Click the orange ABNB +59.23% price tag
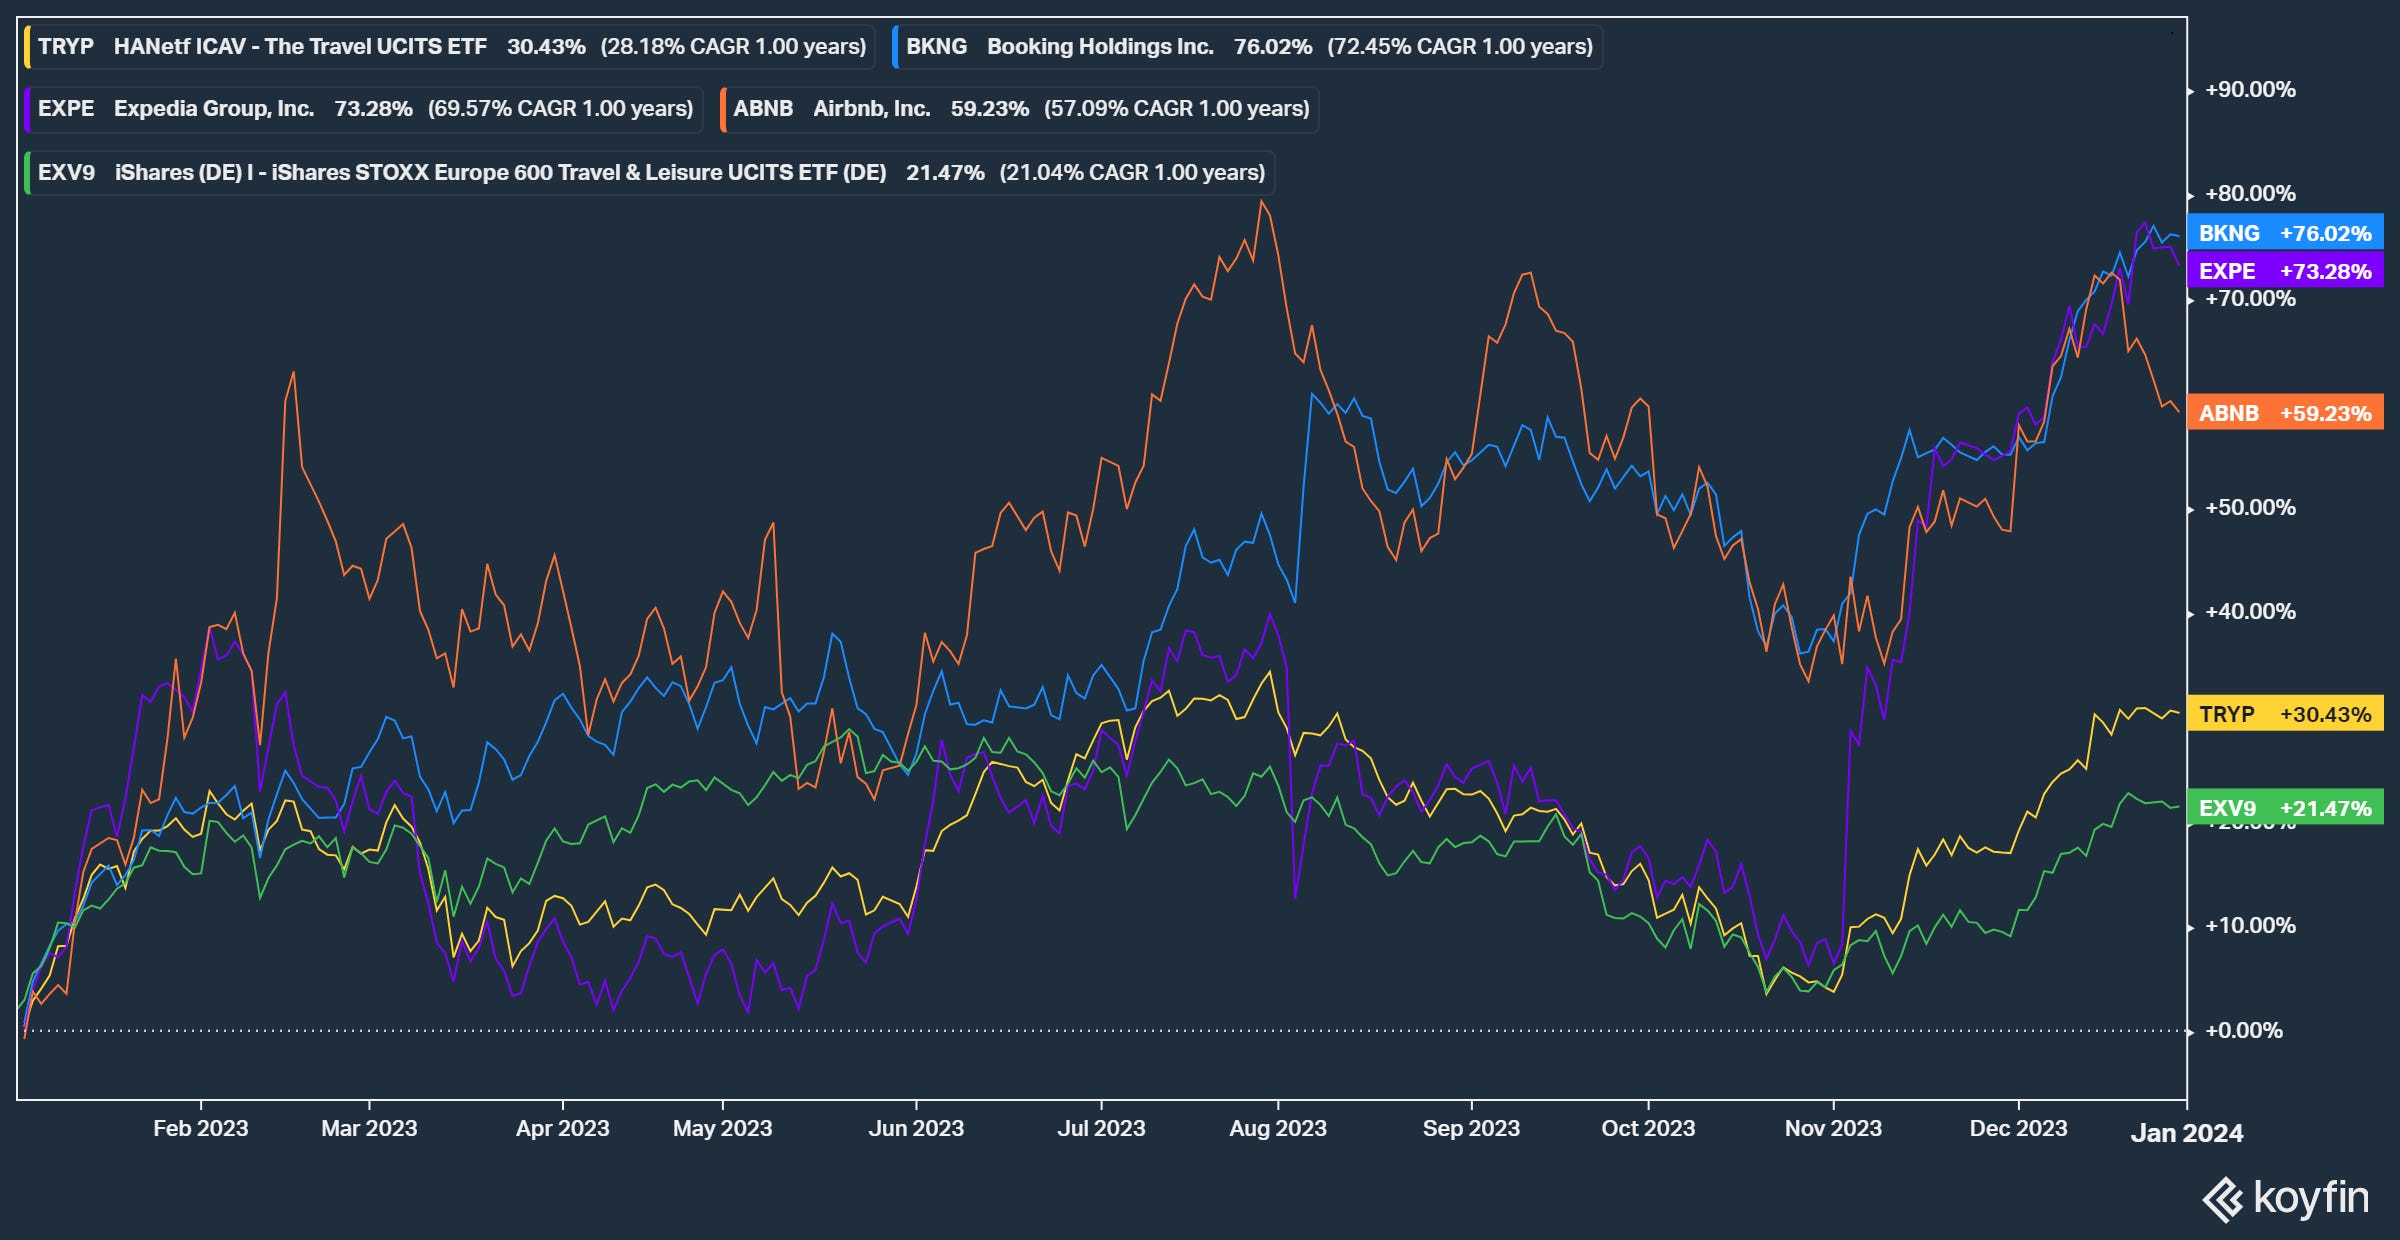This screenshot has height=1240, width=2400. 2285,413
